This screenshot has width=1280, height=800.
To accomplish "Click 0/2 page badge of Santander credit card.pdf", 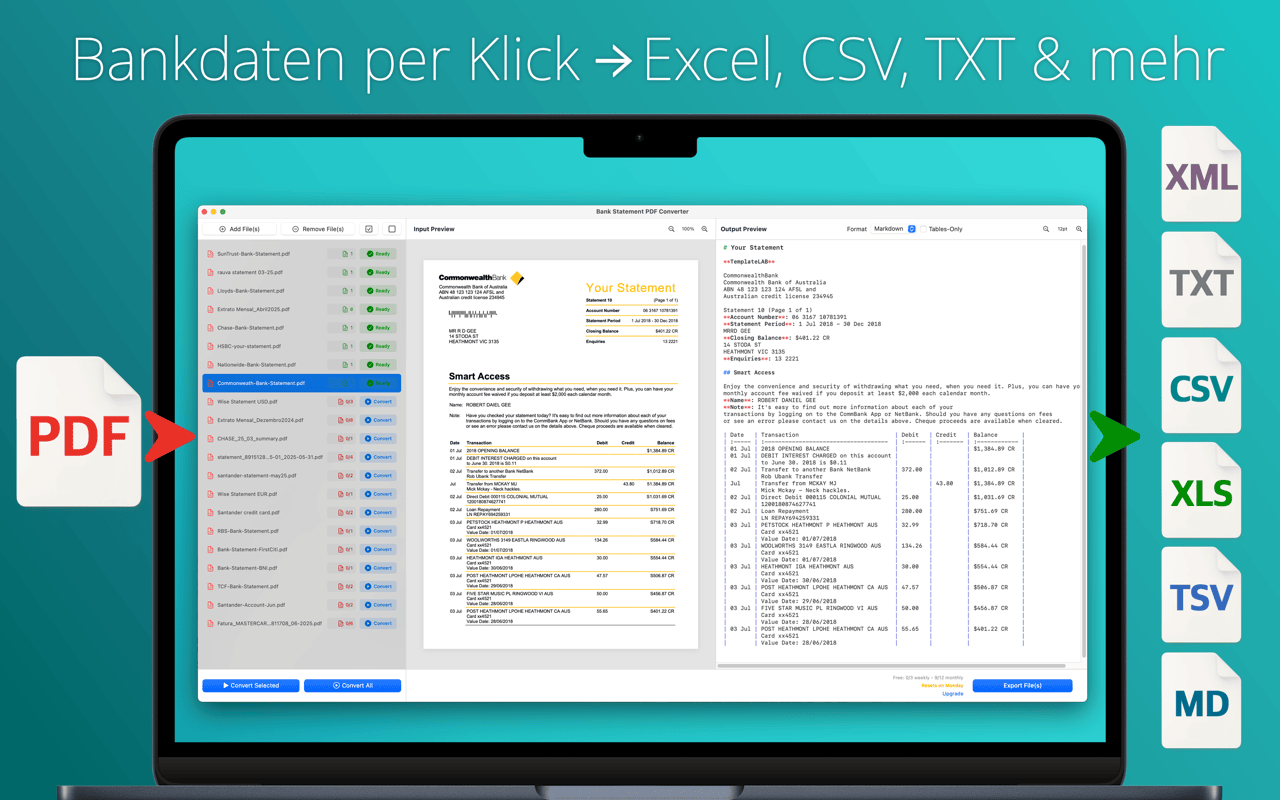I will pos(342,513).
